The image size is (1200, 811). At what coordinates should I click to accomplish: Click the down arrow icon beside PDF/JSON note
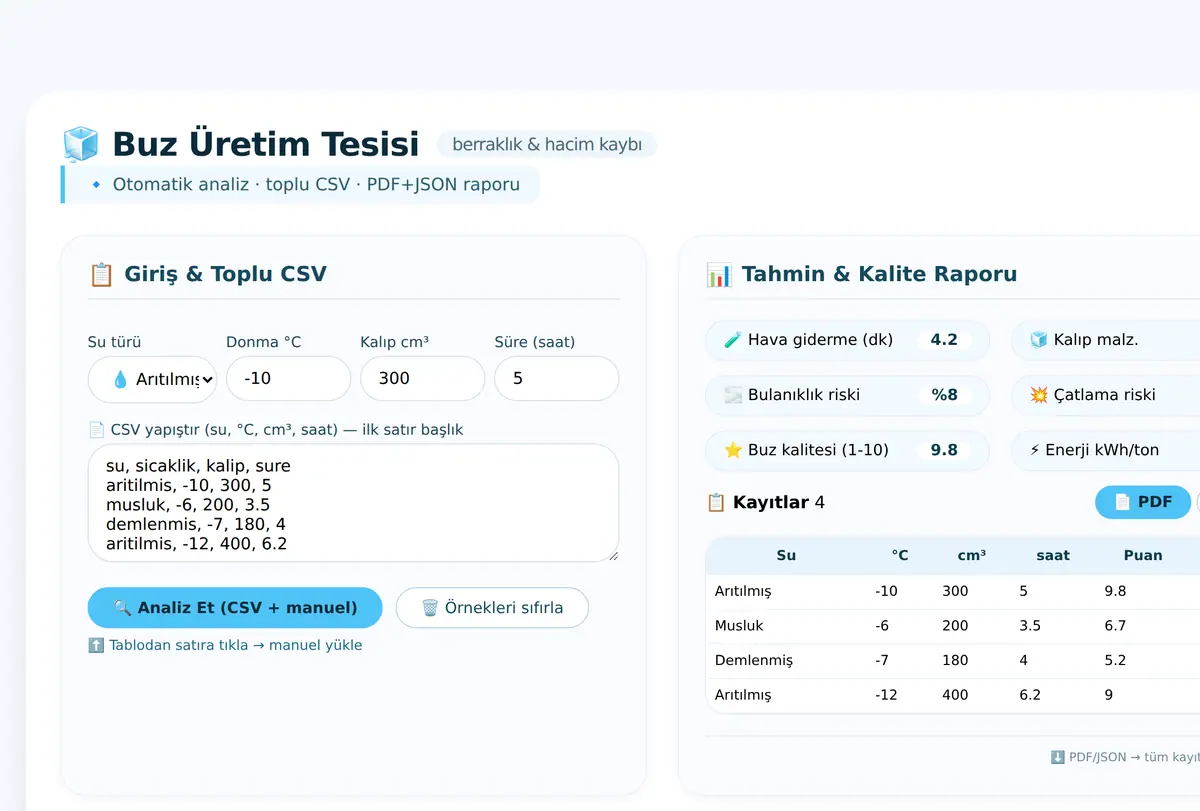tap(1057, 758)
